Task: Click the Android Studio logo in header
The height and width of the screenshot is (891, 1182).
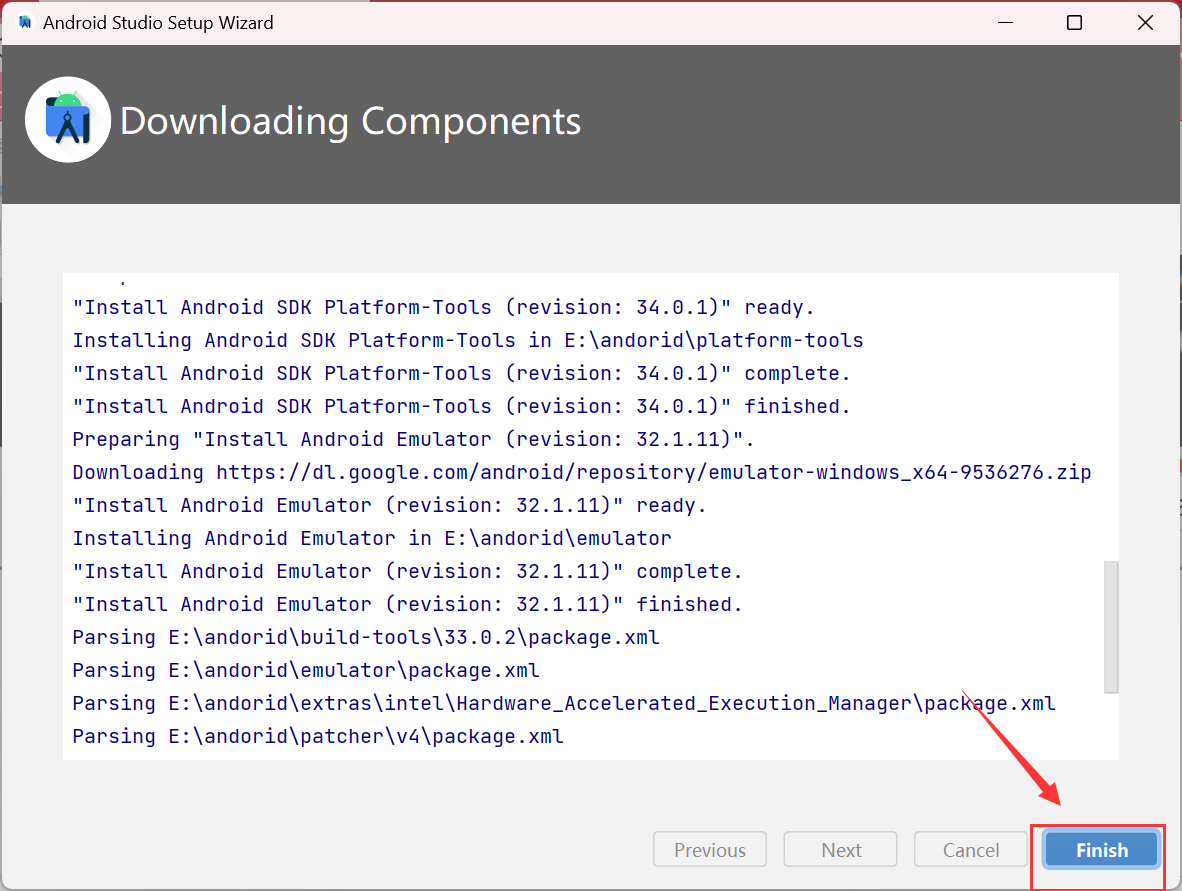Action: [68, 120]
